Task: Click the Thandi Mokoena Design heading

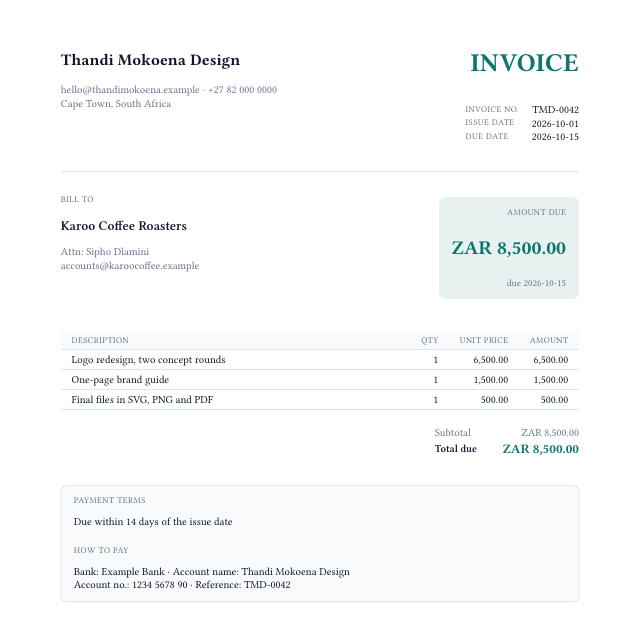Action: [x=150, y=60]
